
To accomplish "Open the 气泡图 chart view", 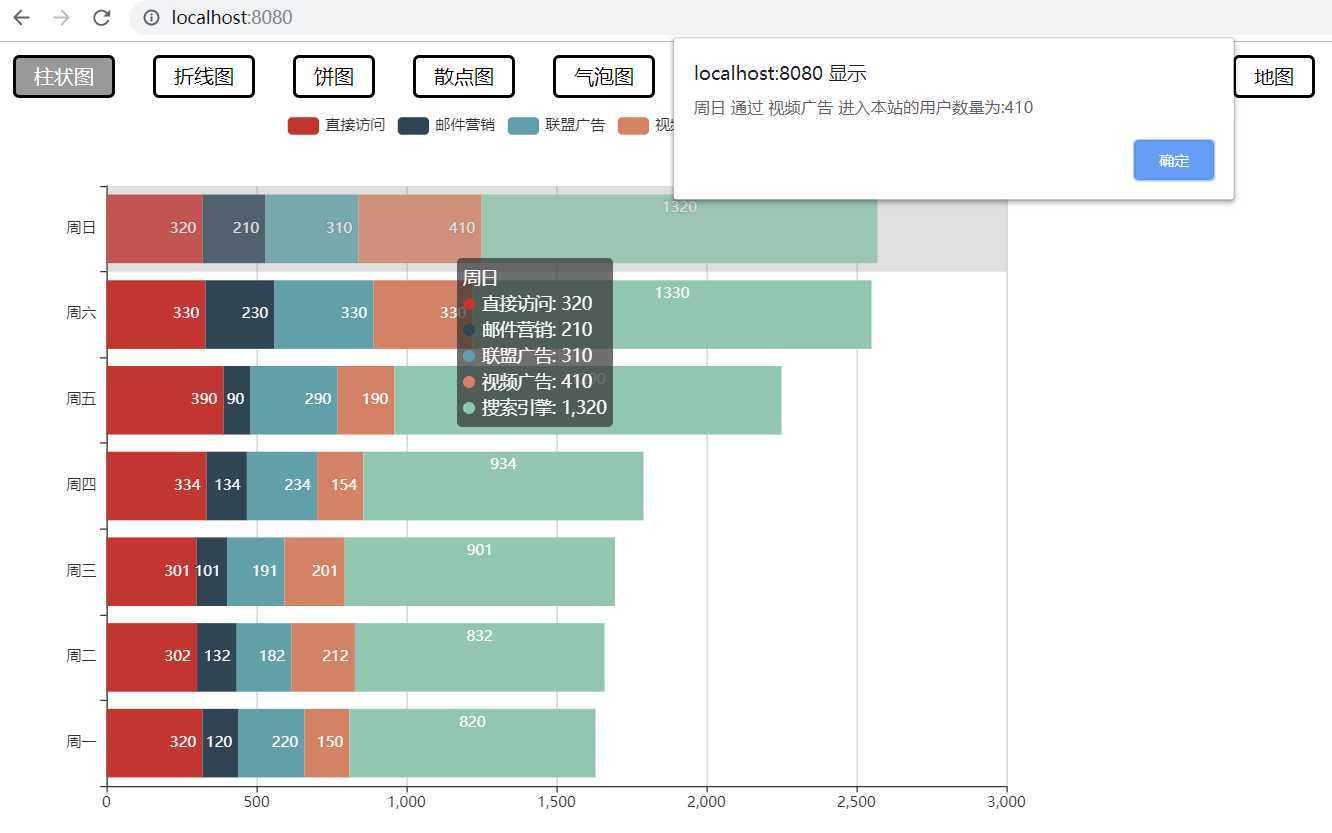I will pyautogui.click(x=604, y=77).
